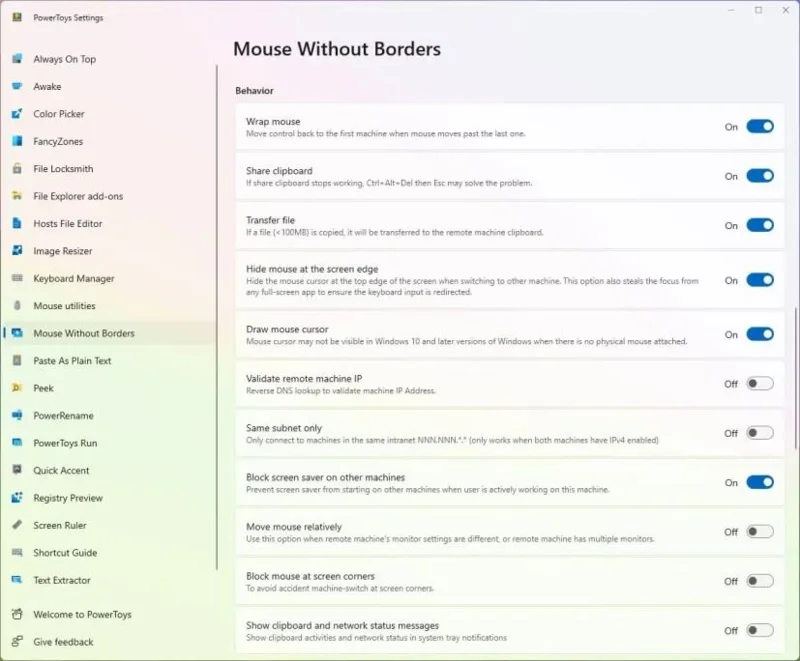Image resolution: width=800 pixels, height=661 pixels.
Task: Click the sidebar navigation scrollbar
Action: [x=217, y=316]
